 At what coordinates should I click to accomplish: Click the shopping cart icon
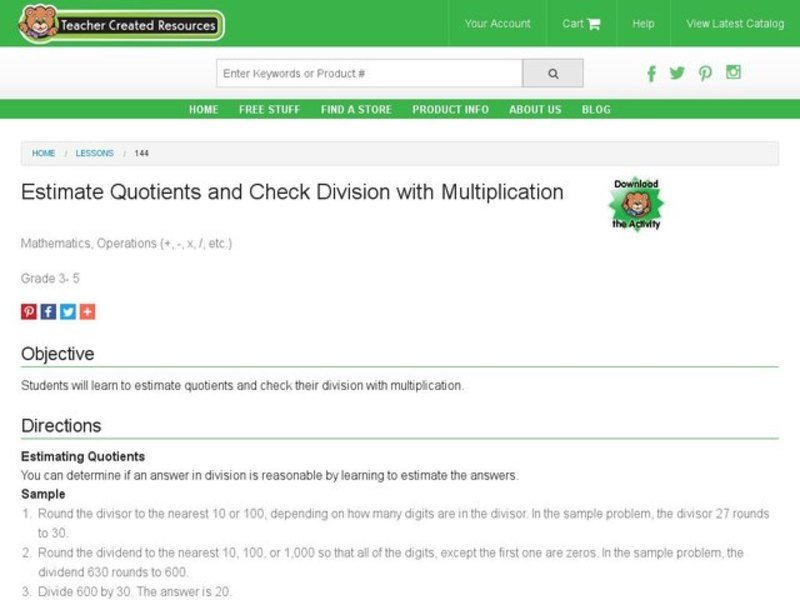pos(595,23)
